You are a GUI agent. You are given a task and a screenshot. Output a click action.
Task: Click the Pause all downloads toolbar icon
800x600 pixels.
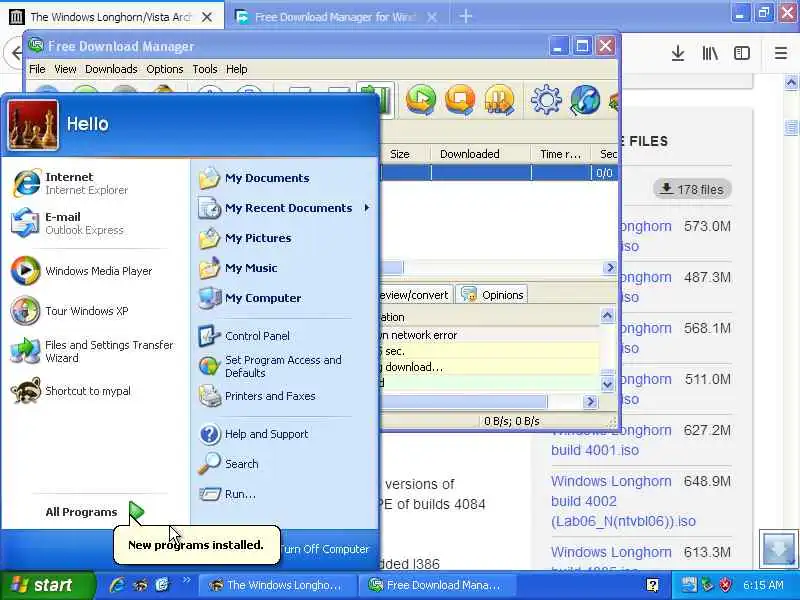tap(499, 99)
